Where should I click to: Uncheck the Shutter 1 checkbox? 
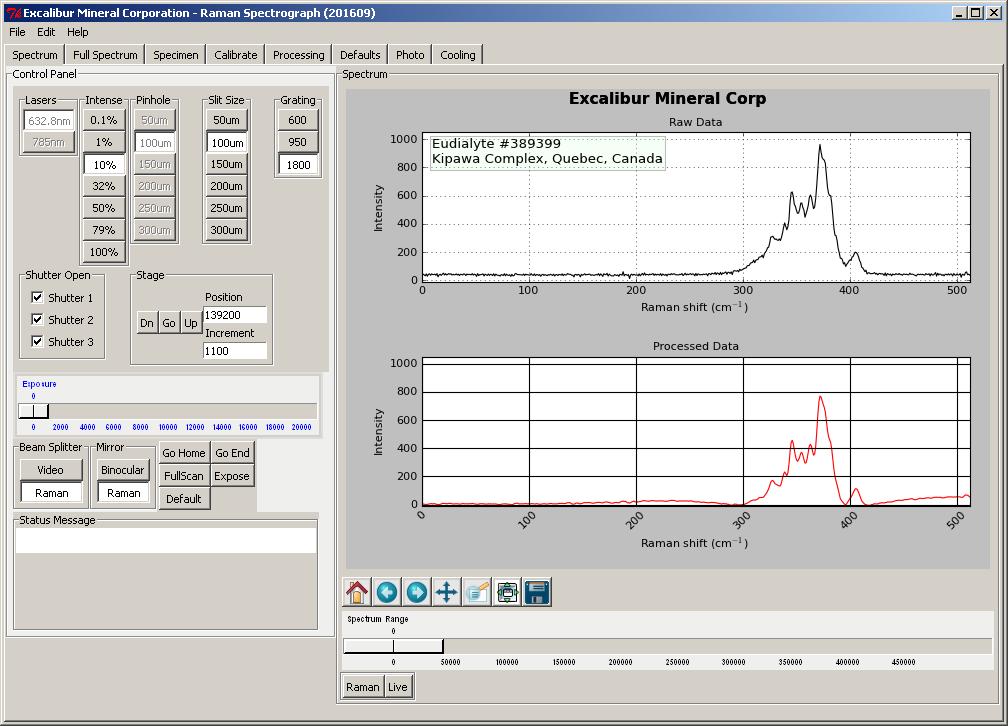(37, 298)
